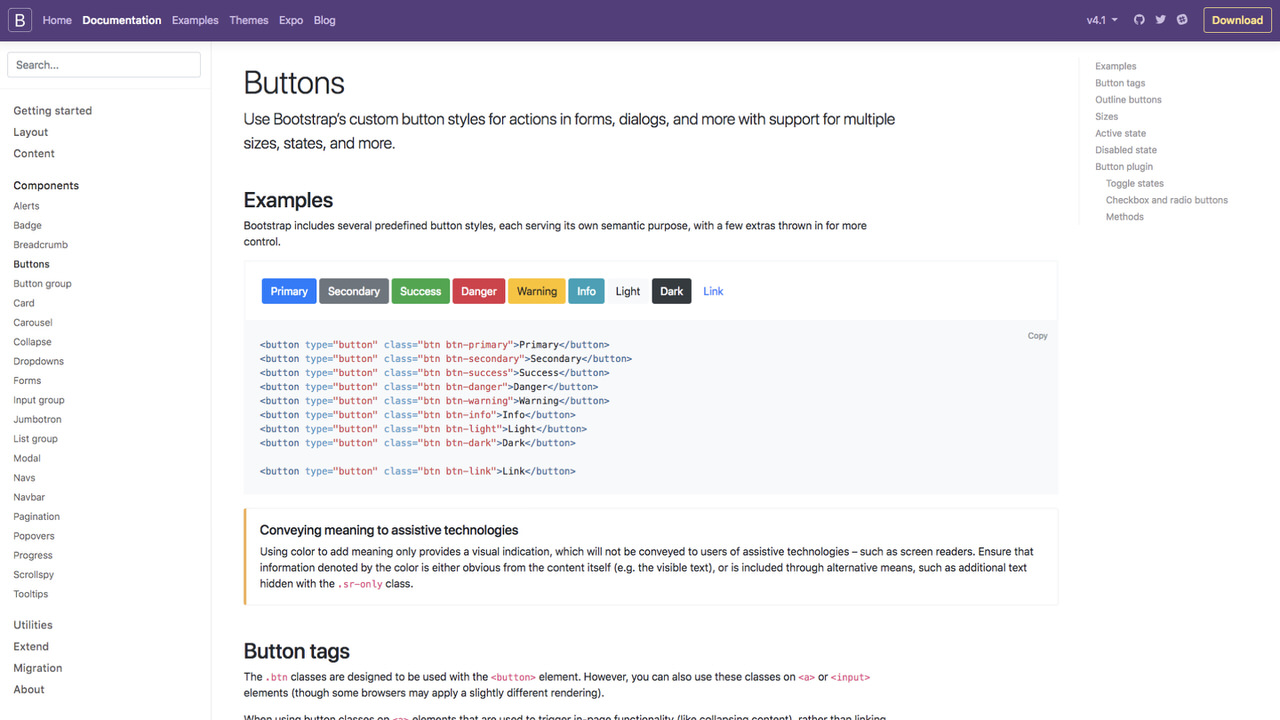Open the v4.1 version dropdown
Screen dimensions: 1280x720
[1102, 20]
